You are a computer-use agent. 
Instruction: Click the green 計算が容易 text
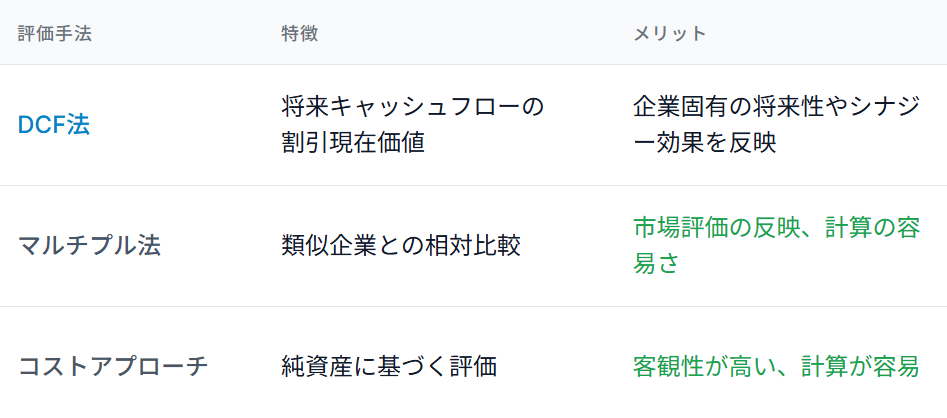860,367
